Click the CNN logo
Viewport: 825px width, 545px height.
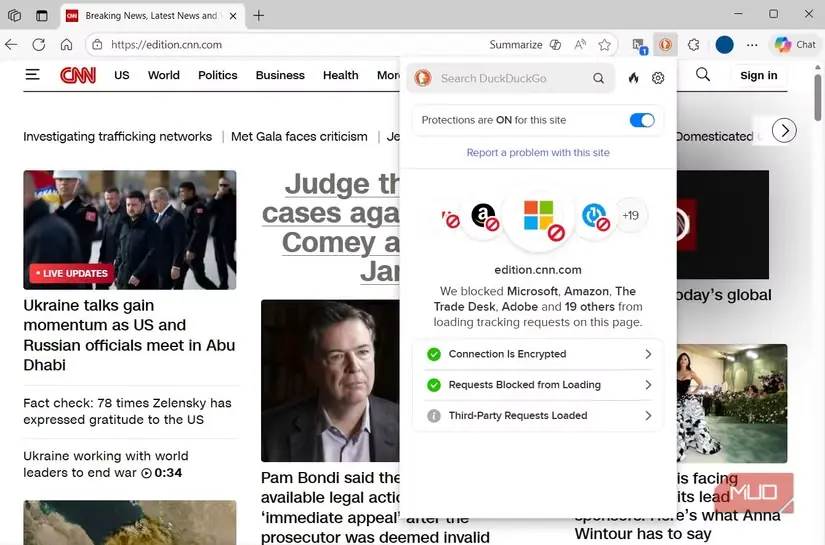pyautogui.click(x=78, y=75)
